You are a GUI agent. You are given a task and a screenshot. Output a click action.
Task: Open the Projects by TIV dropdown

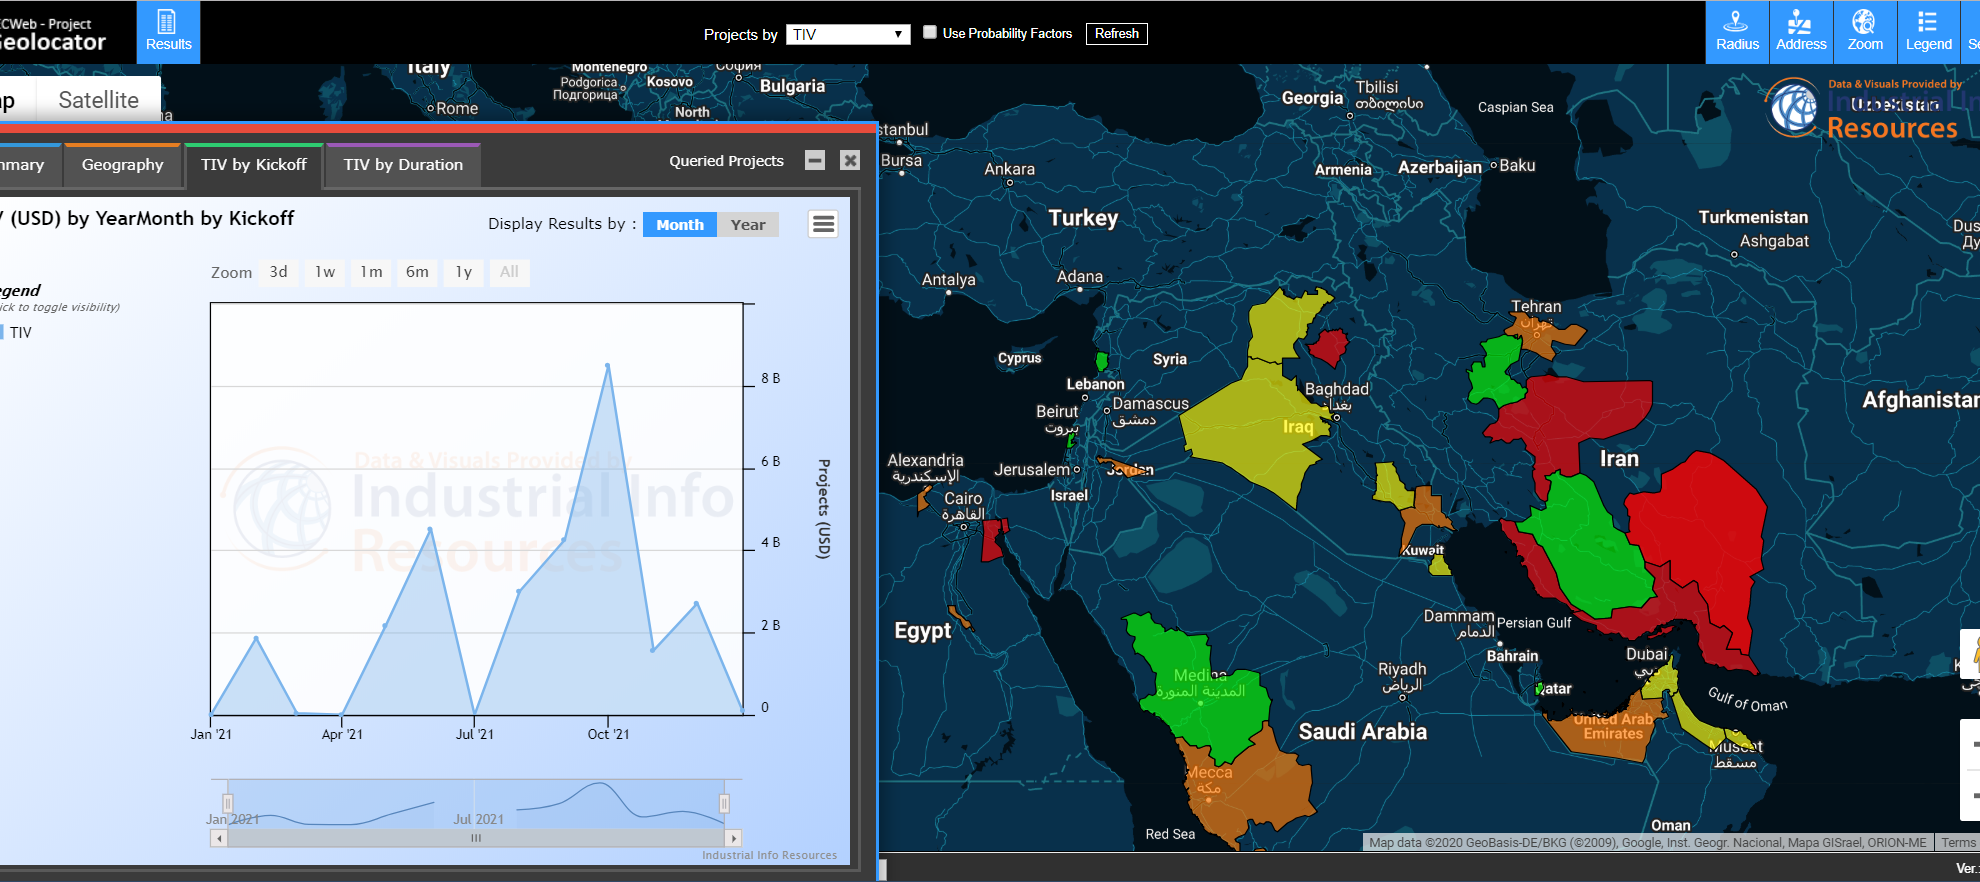tap(848, 34)
